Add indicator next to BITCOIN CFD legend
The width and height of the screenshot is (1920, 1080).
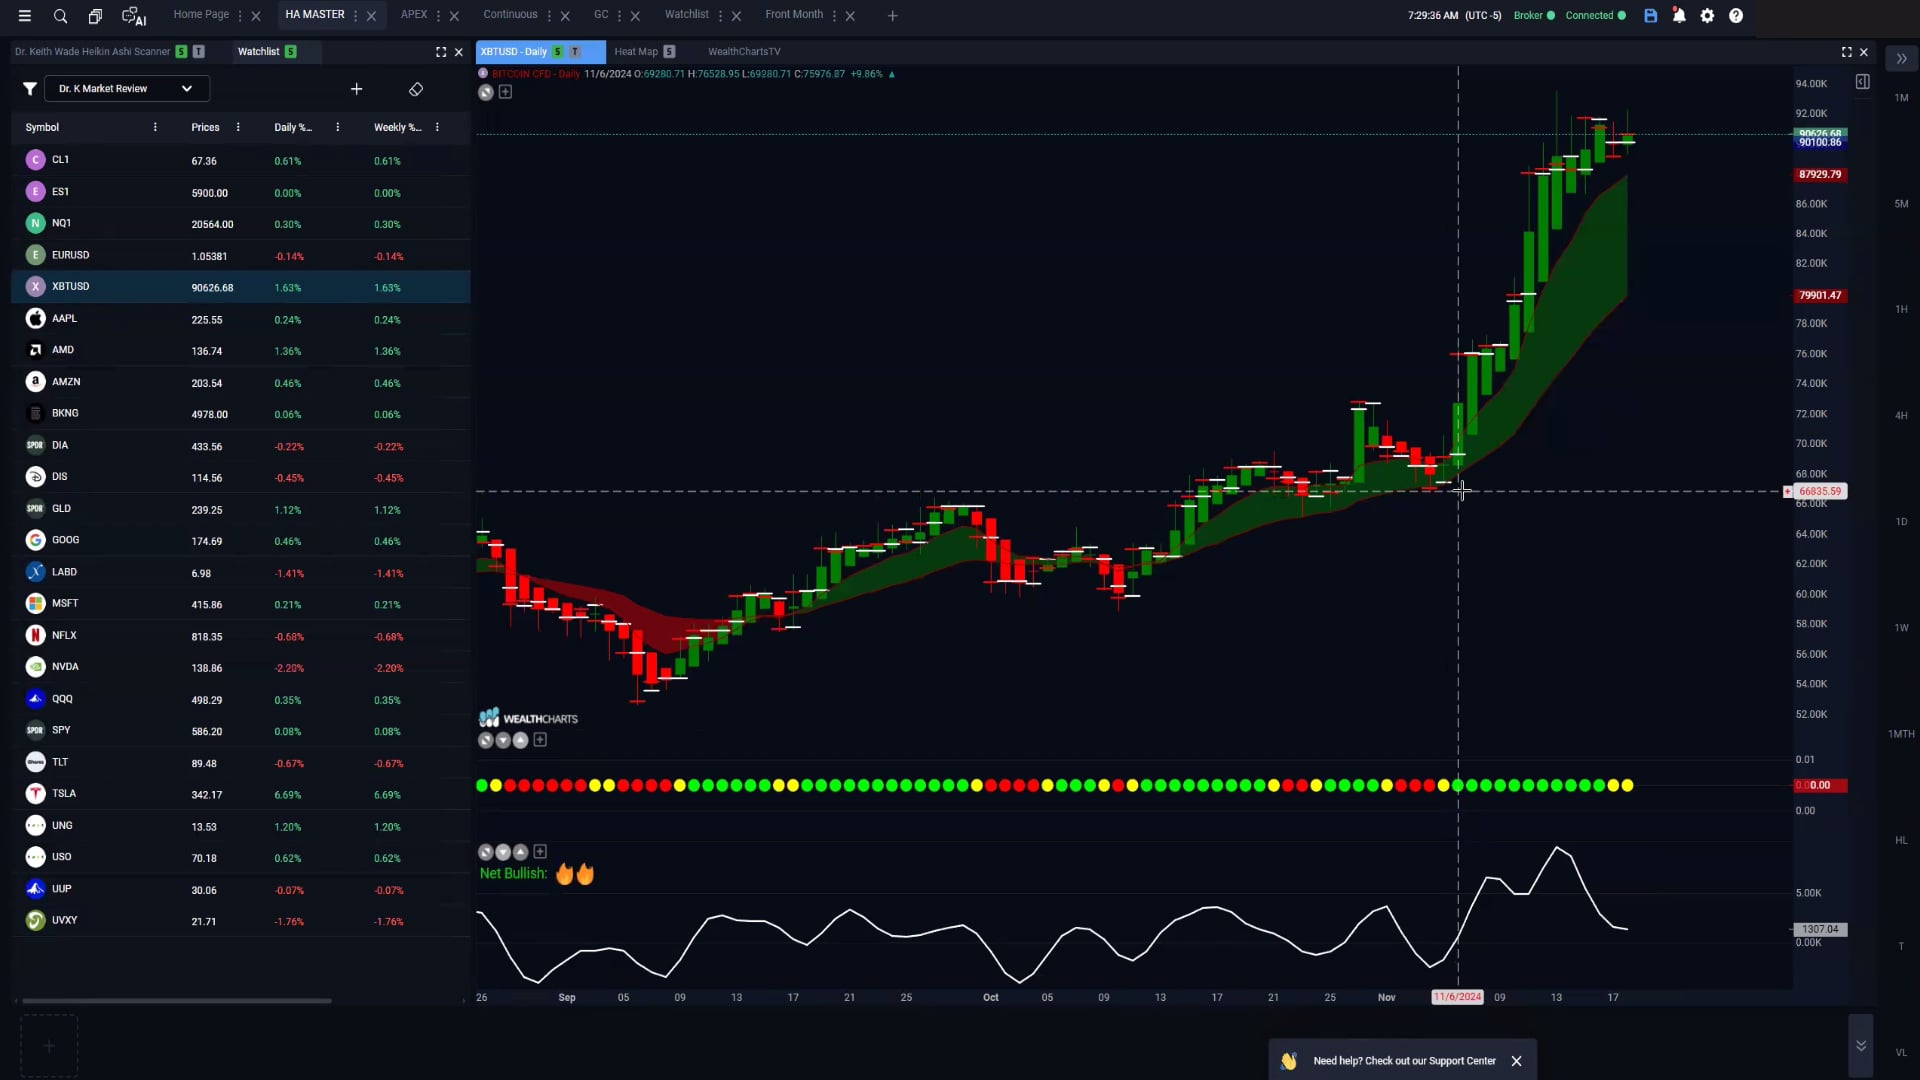505,92
